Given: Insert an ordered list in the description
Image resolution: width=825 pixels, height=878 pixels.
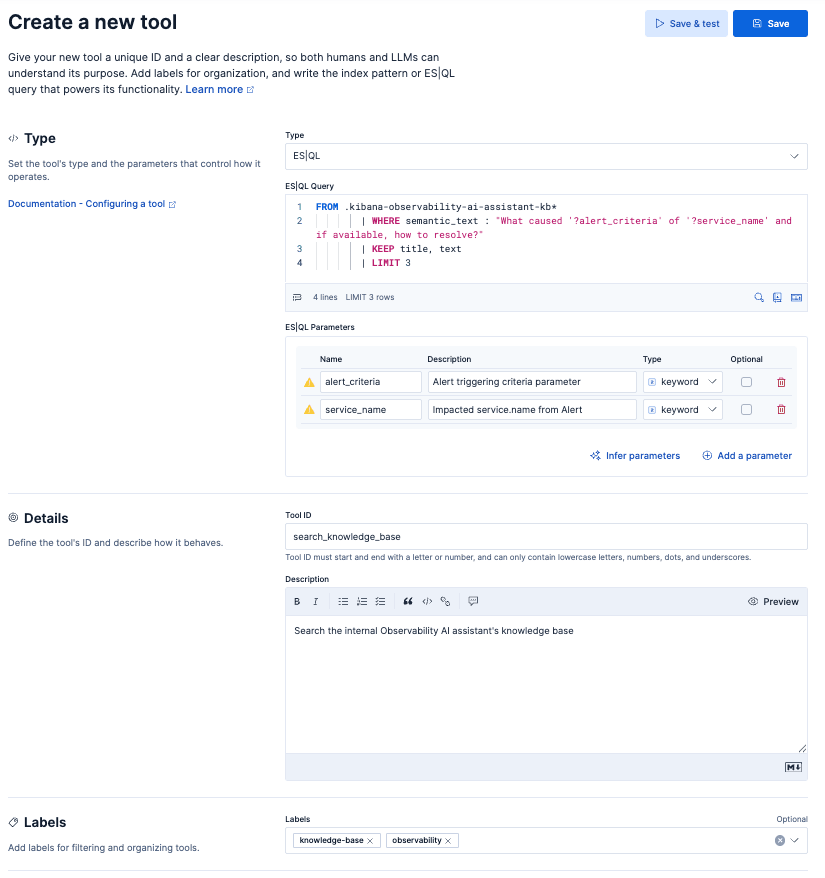Looking at the screenshot, I should (361, 601).
